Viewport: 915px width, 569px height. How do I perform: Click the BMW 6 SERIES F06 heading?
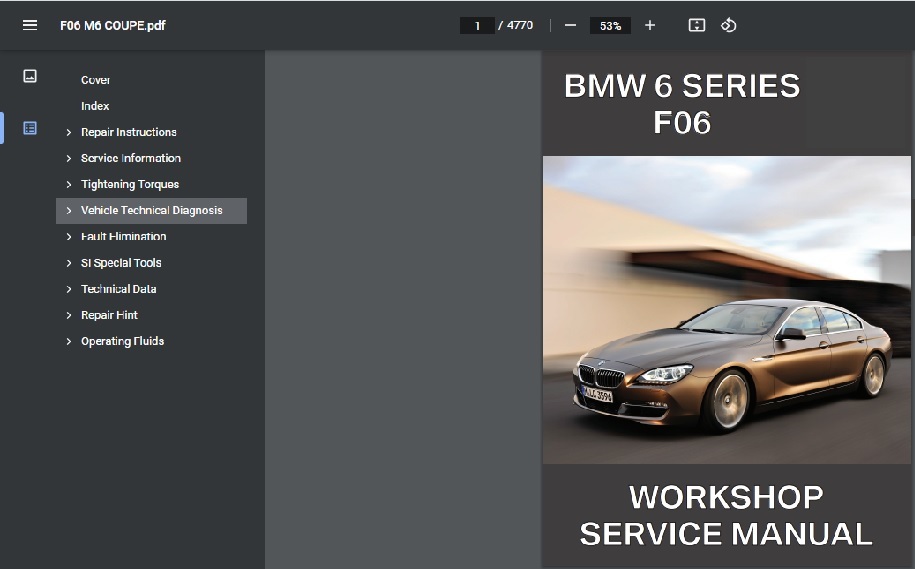tap(682, 104)
